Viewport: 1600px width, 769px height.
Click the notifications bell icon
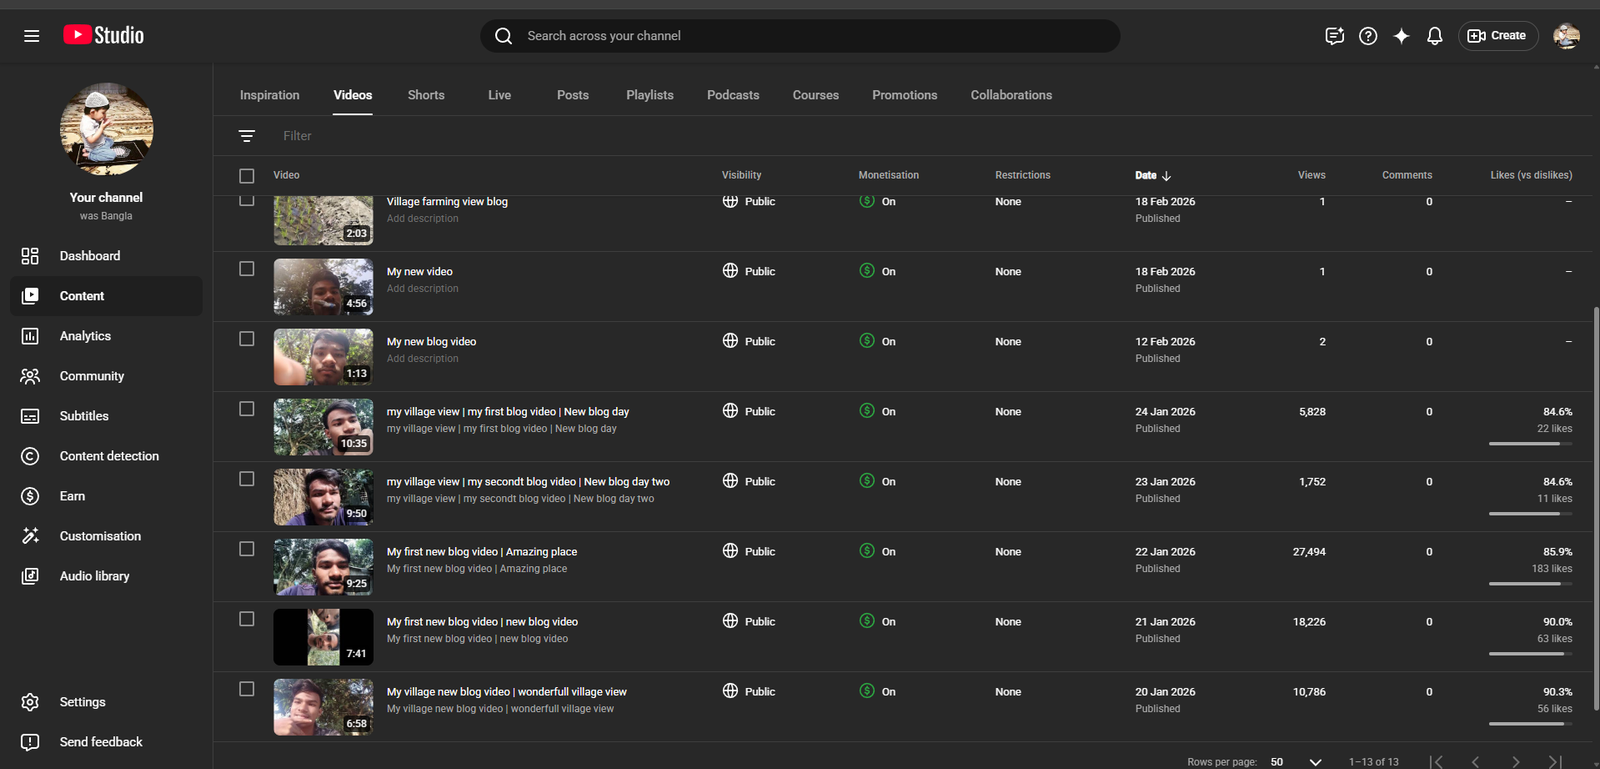click(1434, 36)
